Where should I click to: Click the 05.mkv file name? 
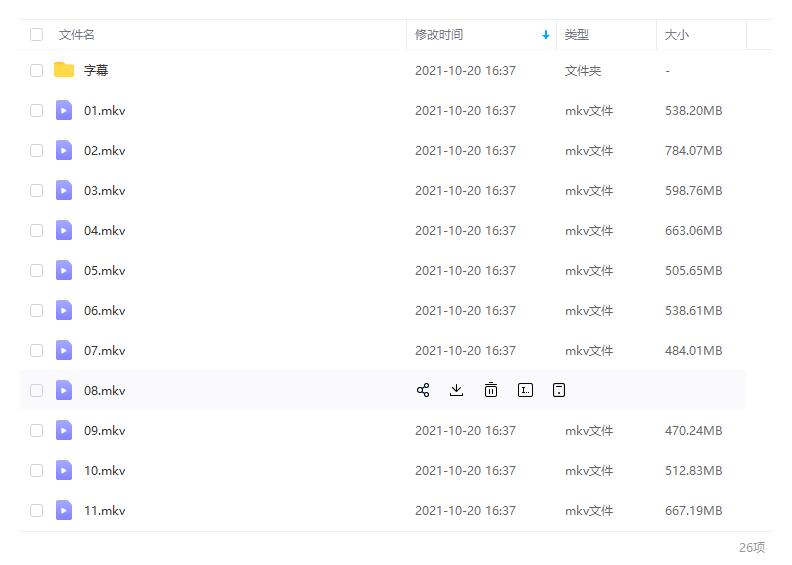[x=105, y=270]
